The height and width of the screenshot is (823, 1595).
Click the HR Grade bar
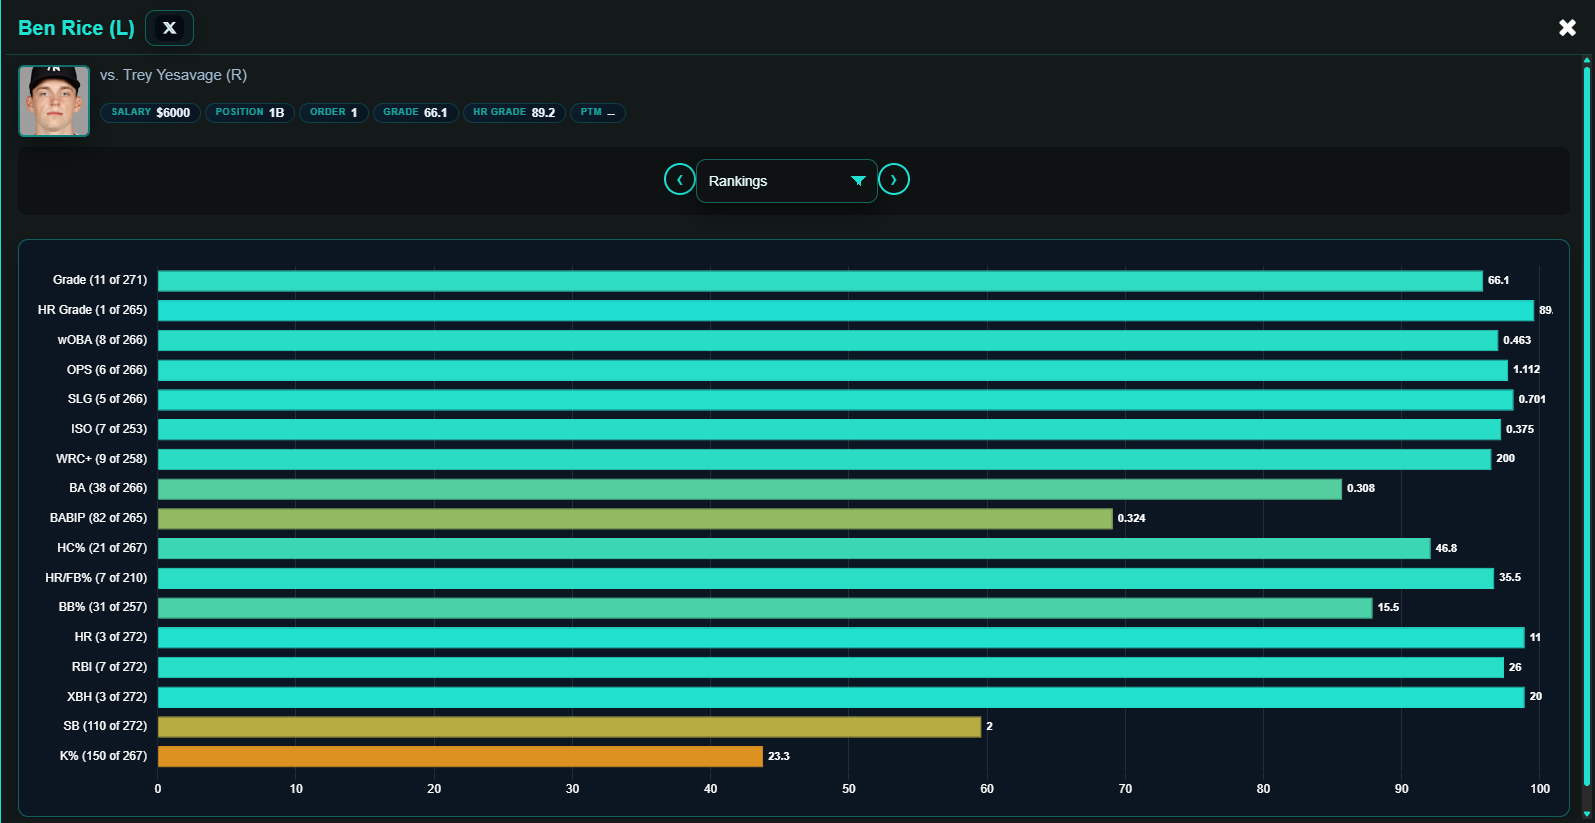[846, 310]
